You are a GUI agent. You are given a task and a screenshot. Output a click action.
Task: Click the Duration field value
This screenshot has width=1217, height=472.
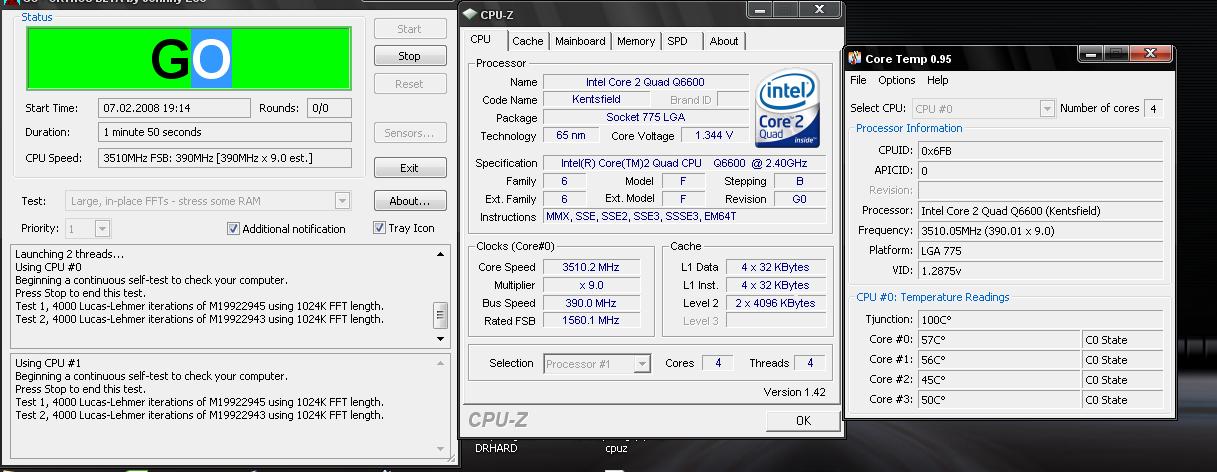click(x=225, y=132)
